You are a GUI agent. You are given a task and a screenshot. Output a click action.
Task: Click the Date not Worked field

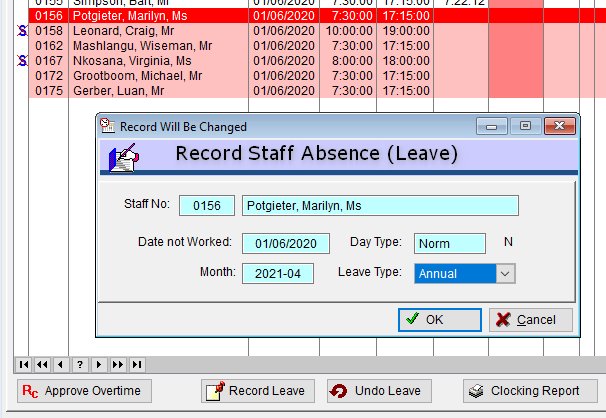(x=285, y=244)
